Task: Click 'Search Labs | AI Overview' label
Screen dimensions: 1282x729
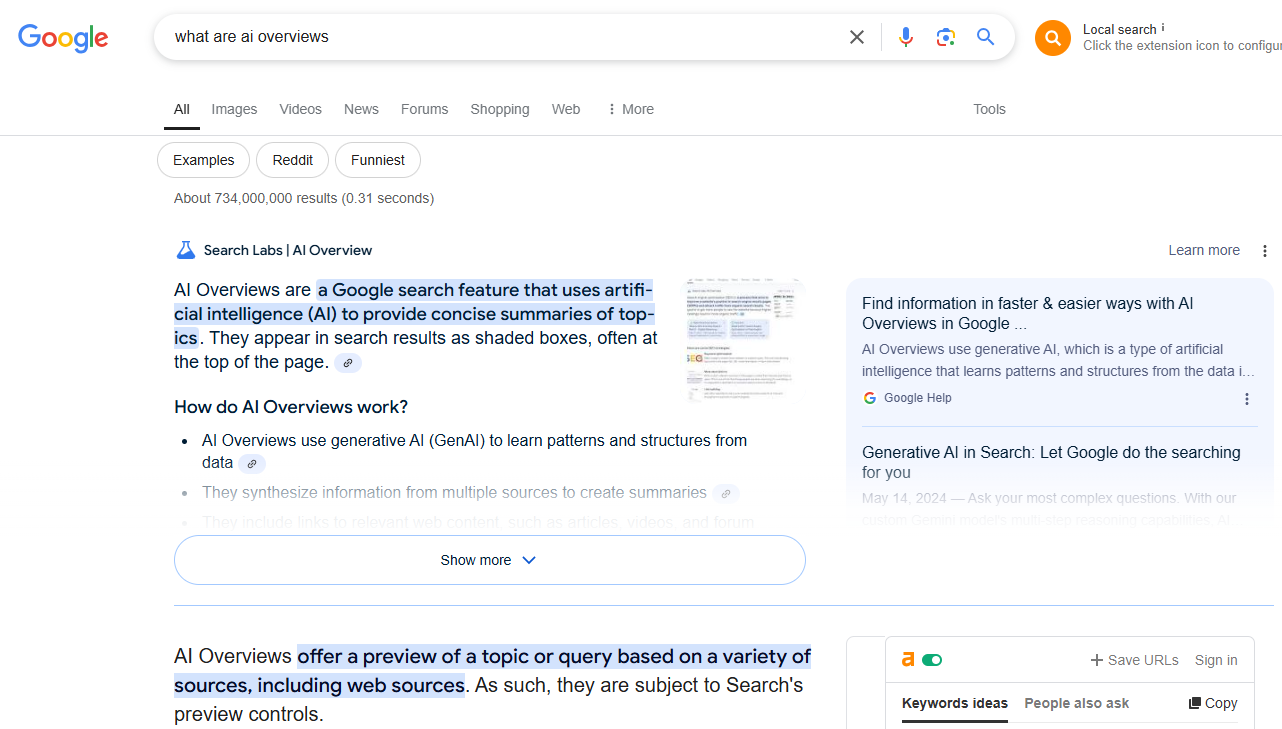Action: click(288, 250)
